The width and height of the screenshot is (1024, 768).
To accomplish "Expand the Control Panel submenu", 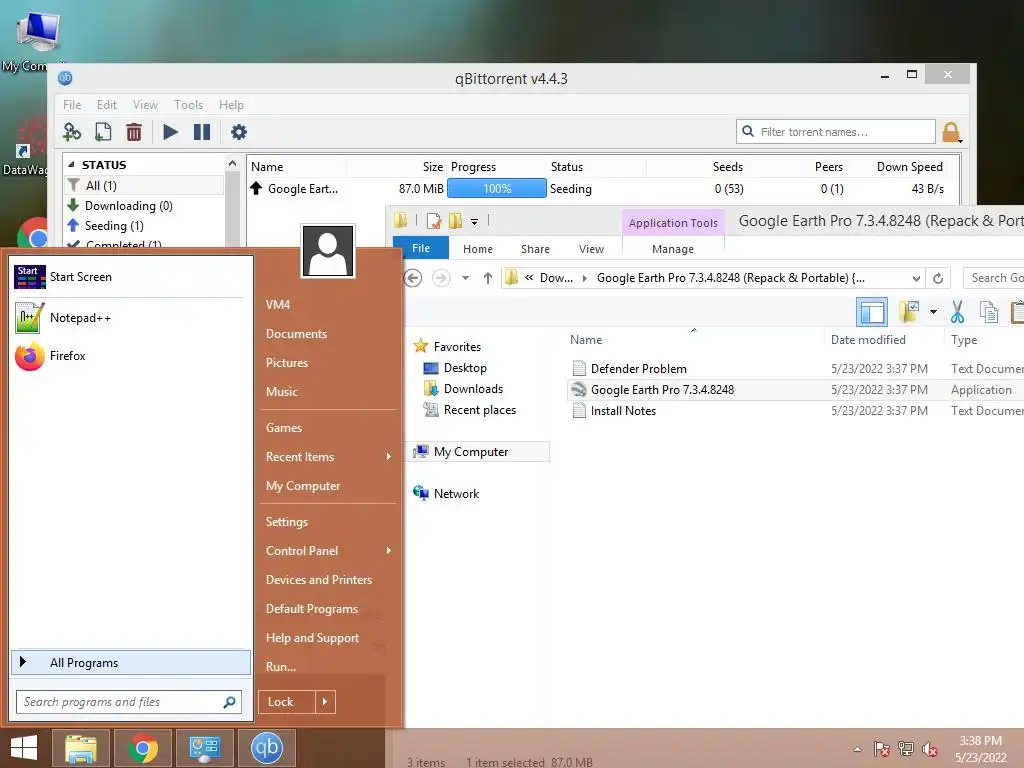I will click(x=328, y=551).
